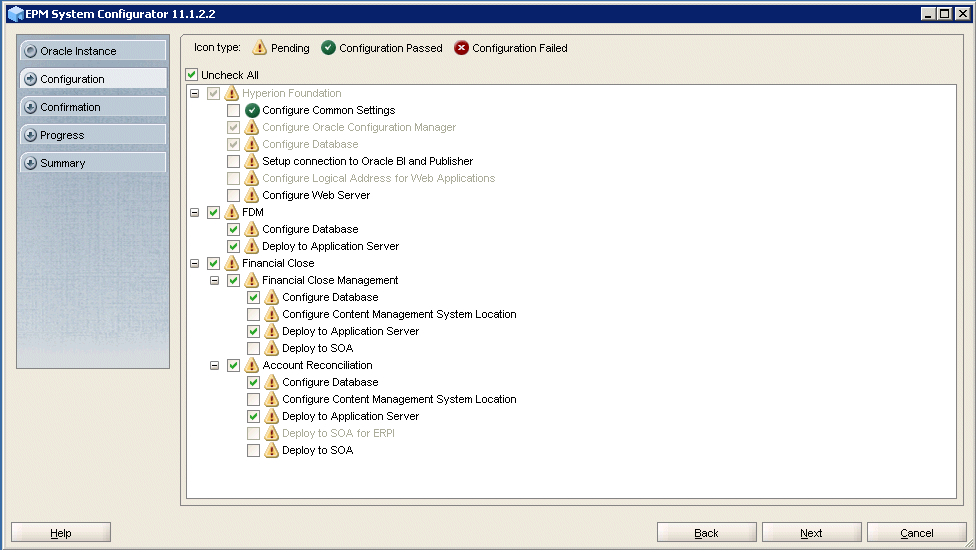This screenshot has width=976, height=550.
Task: Check the Configure Web Server checkbox
Action: 233,195
